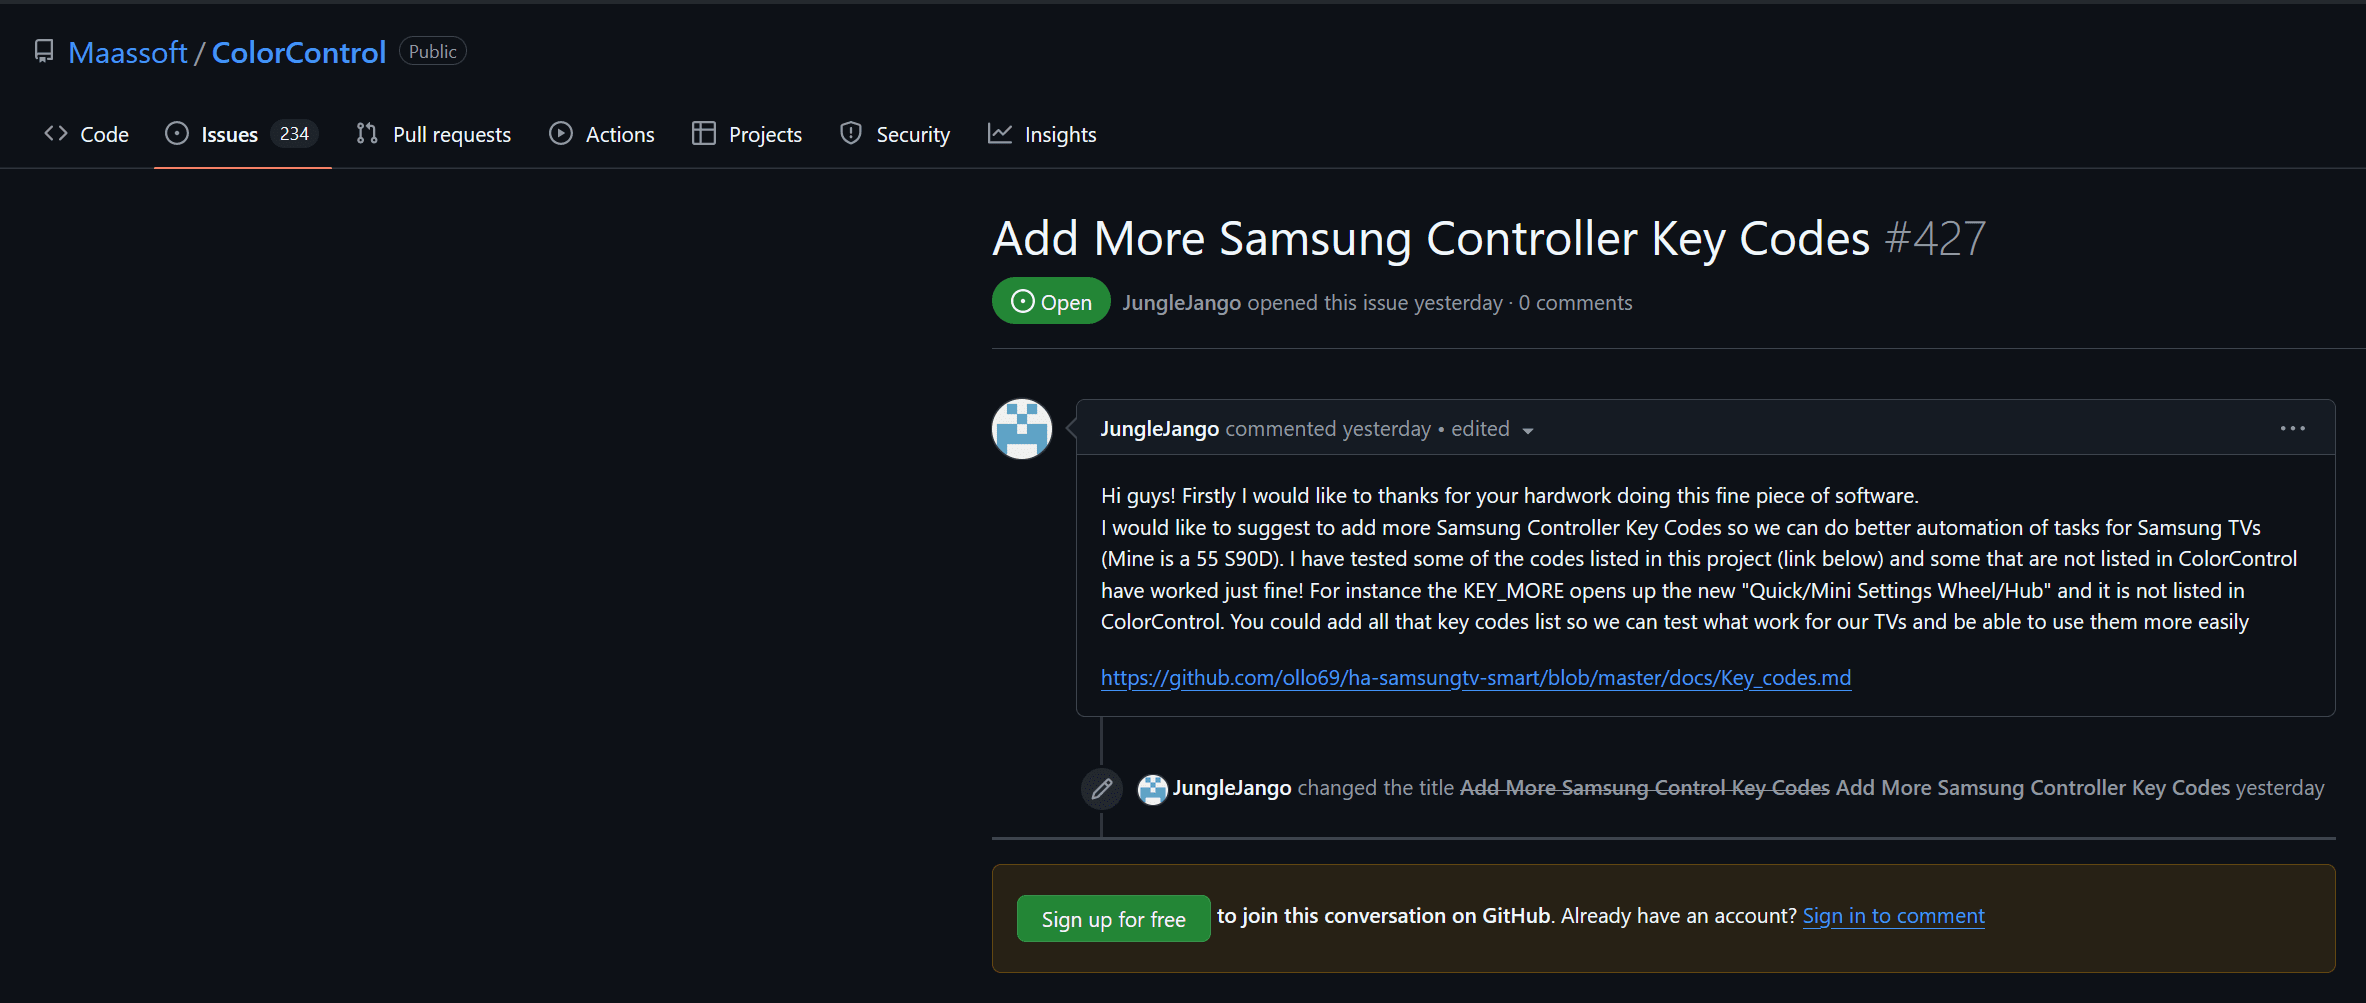2366x1003 pixels.
Task: Open JungleJango link in title-change event
Action: pos(1232,788)
